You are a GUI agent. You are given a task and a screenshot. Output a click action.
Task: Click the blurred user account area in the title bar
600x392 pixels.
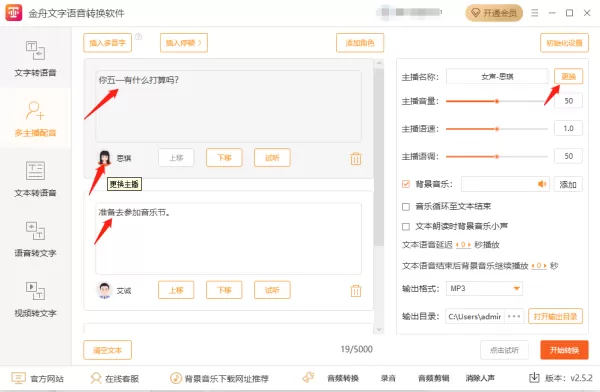click(409, 13)
